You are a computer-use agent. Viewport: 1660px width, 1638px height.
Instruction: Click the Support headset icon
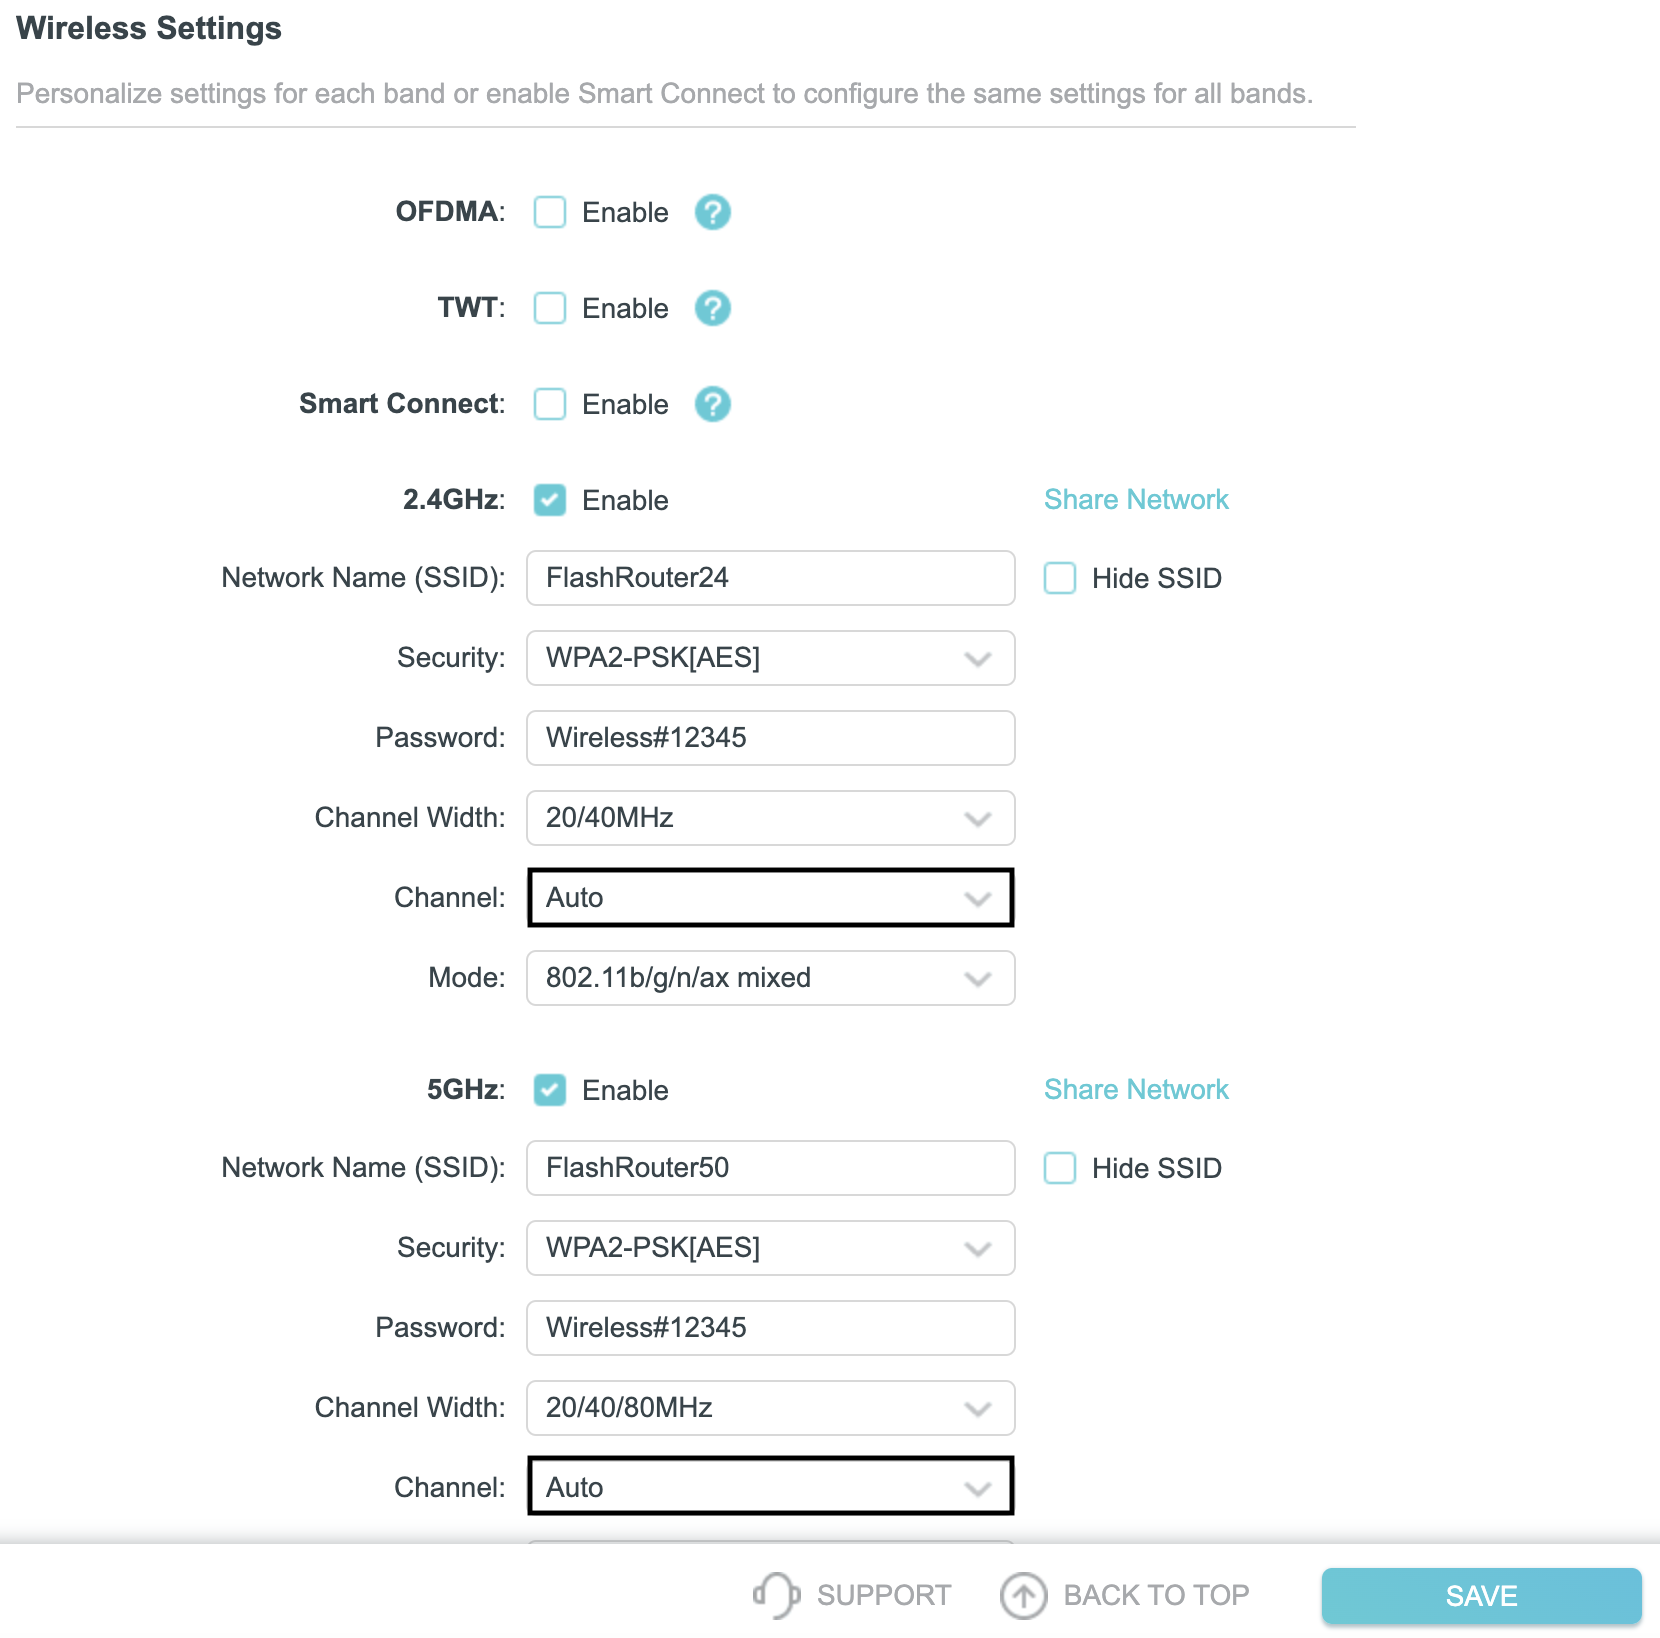coord(776,1595)
